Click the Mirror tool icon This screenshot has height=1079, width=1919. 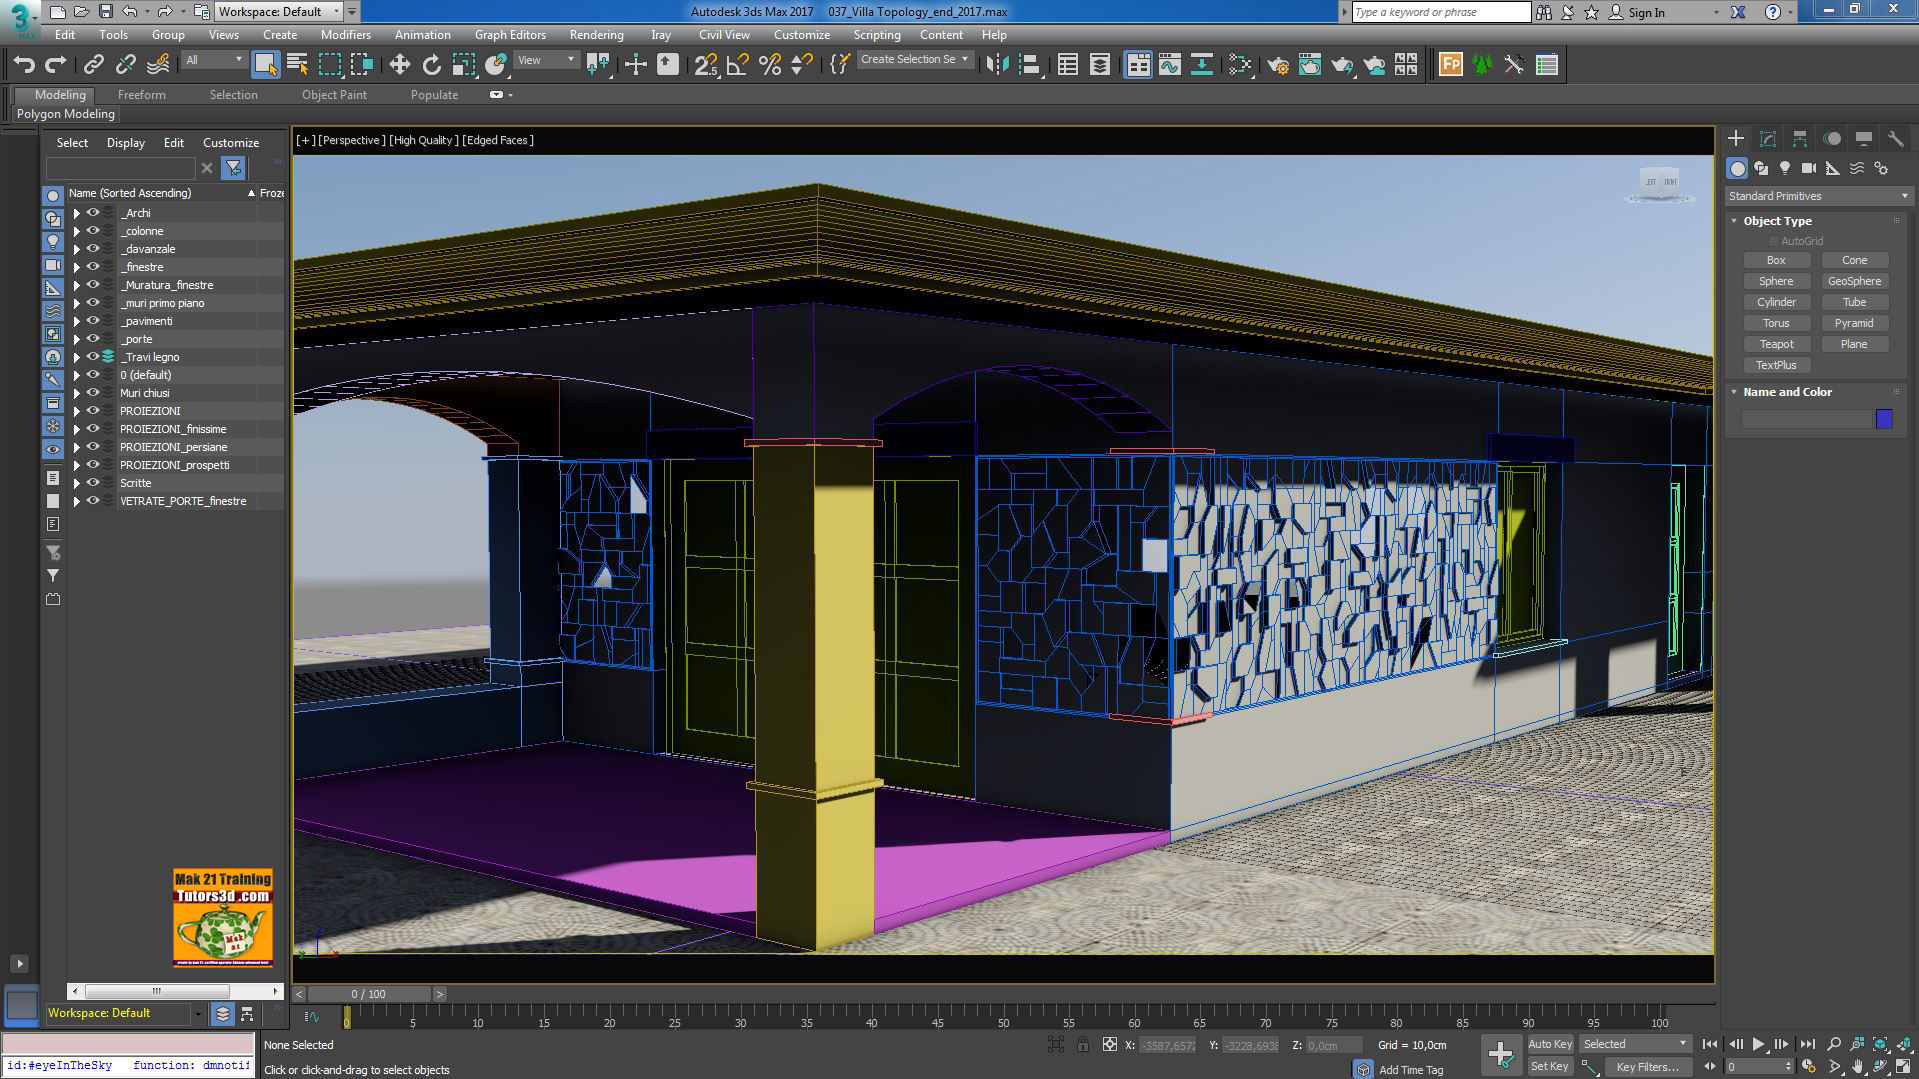[996, 65]
